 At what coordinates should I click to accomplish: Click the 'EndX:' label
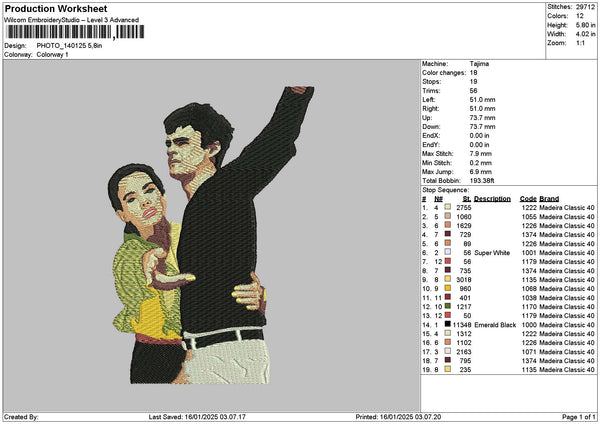pos(431,136)
